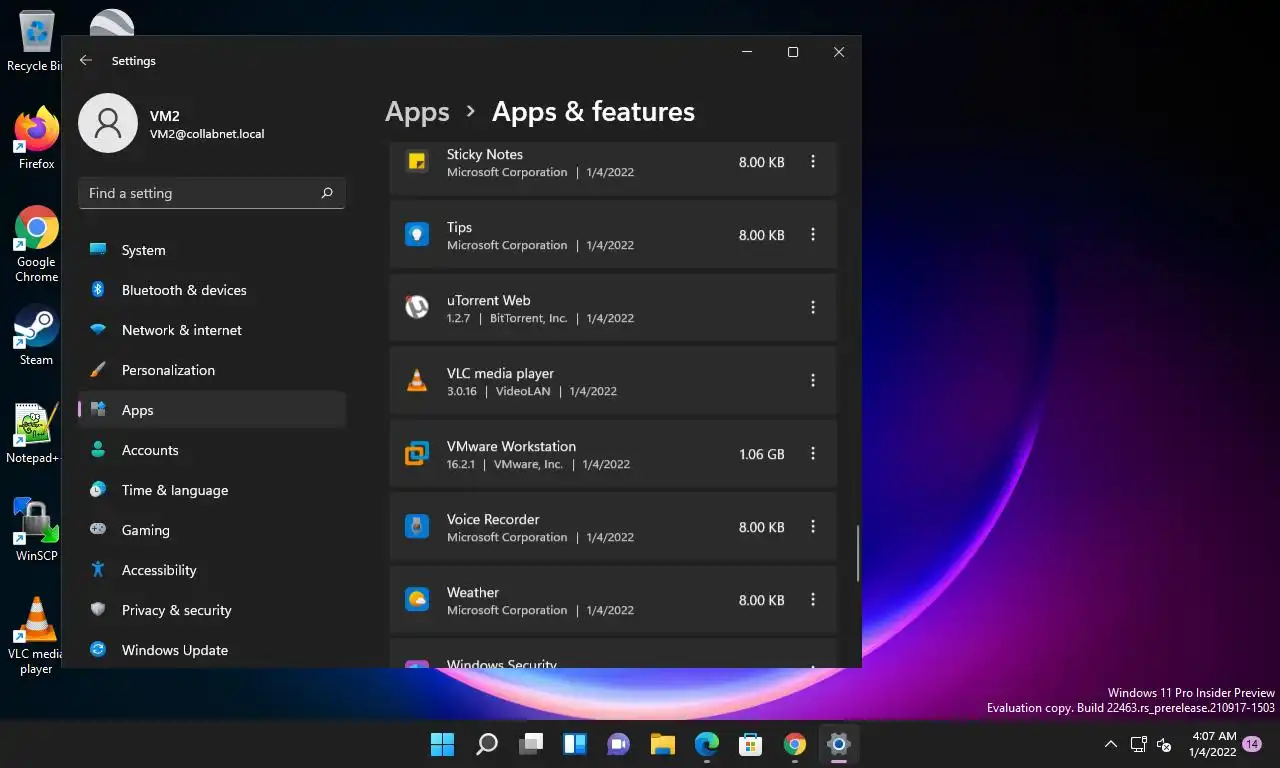
Task: Click the Sticky Notes app icon
Action: click(x=417, y=162)
